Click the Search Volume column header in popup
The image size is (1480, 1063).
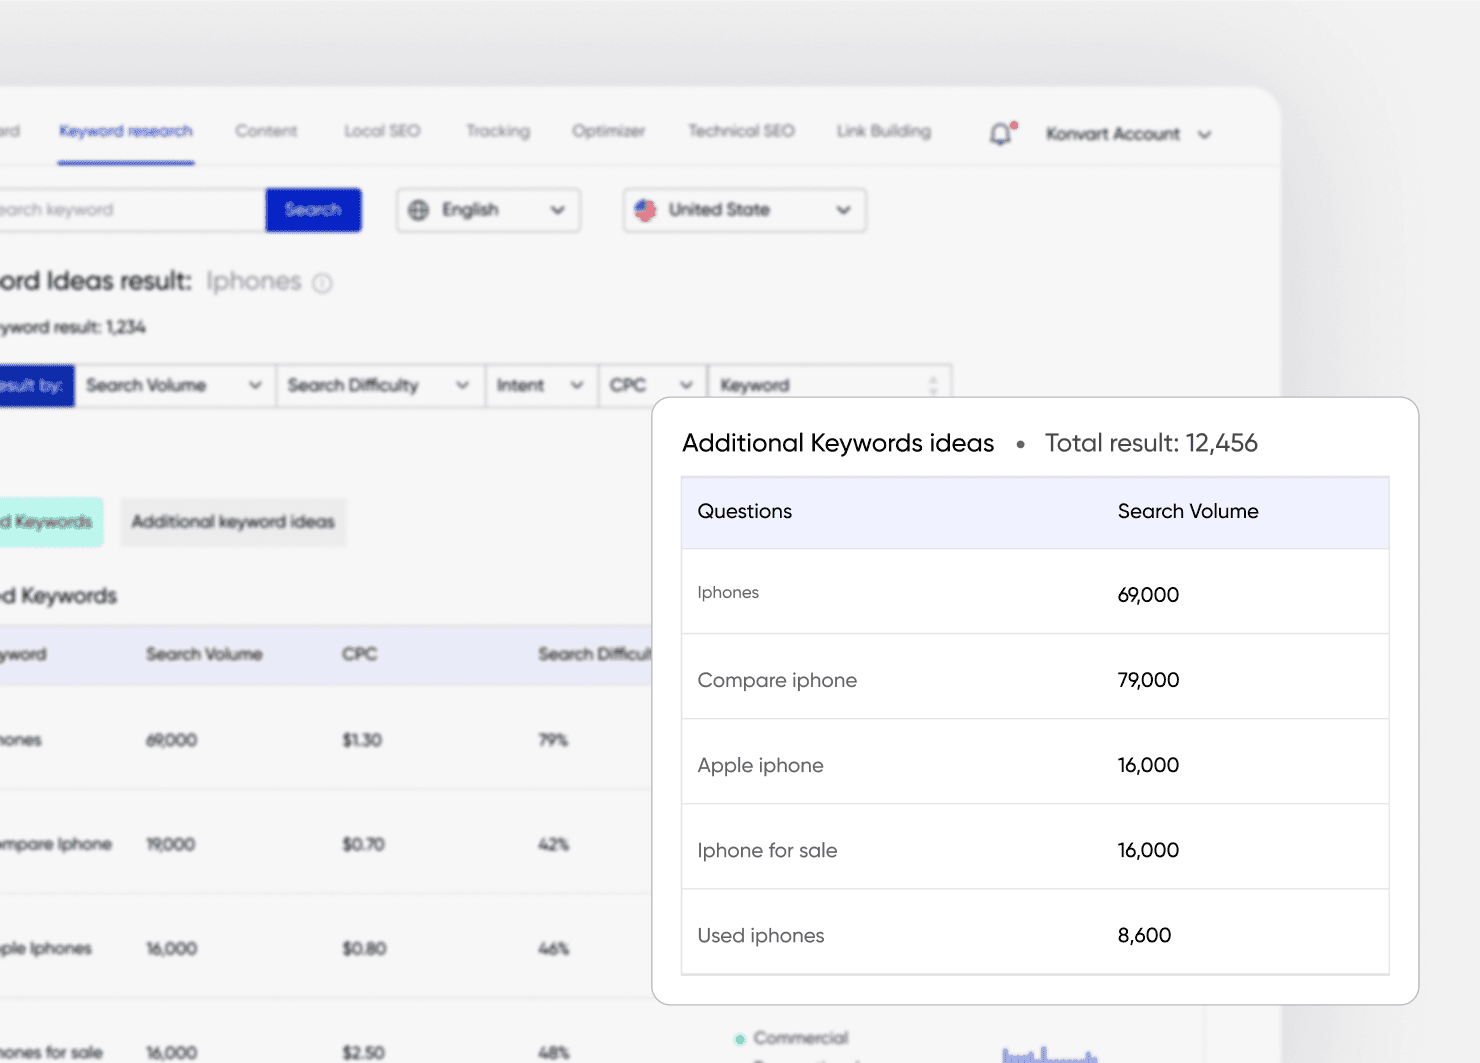pyautogui.click(x=1187, y=512)
